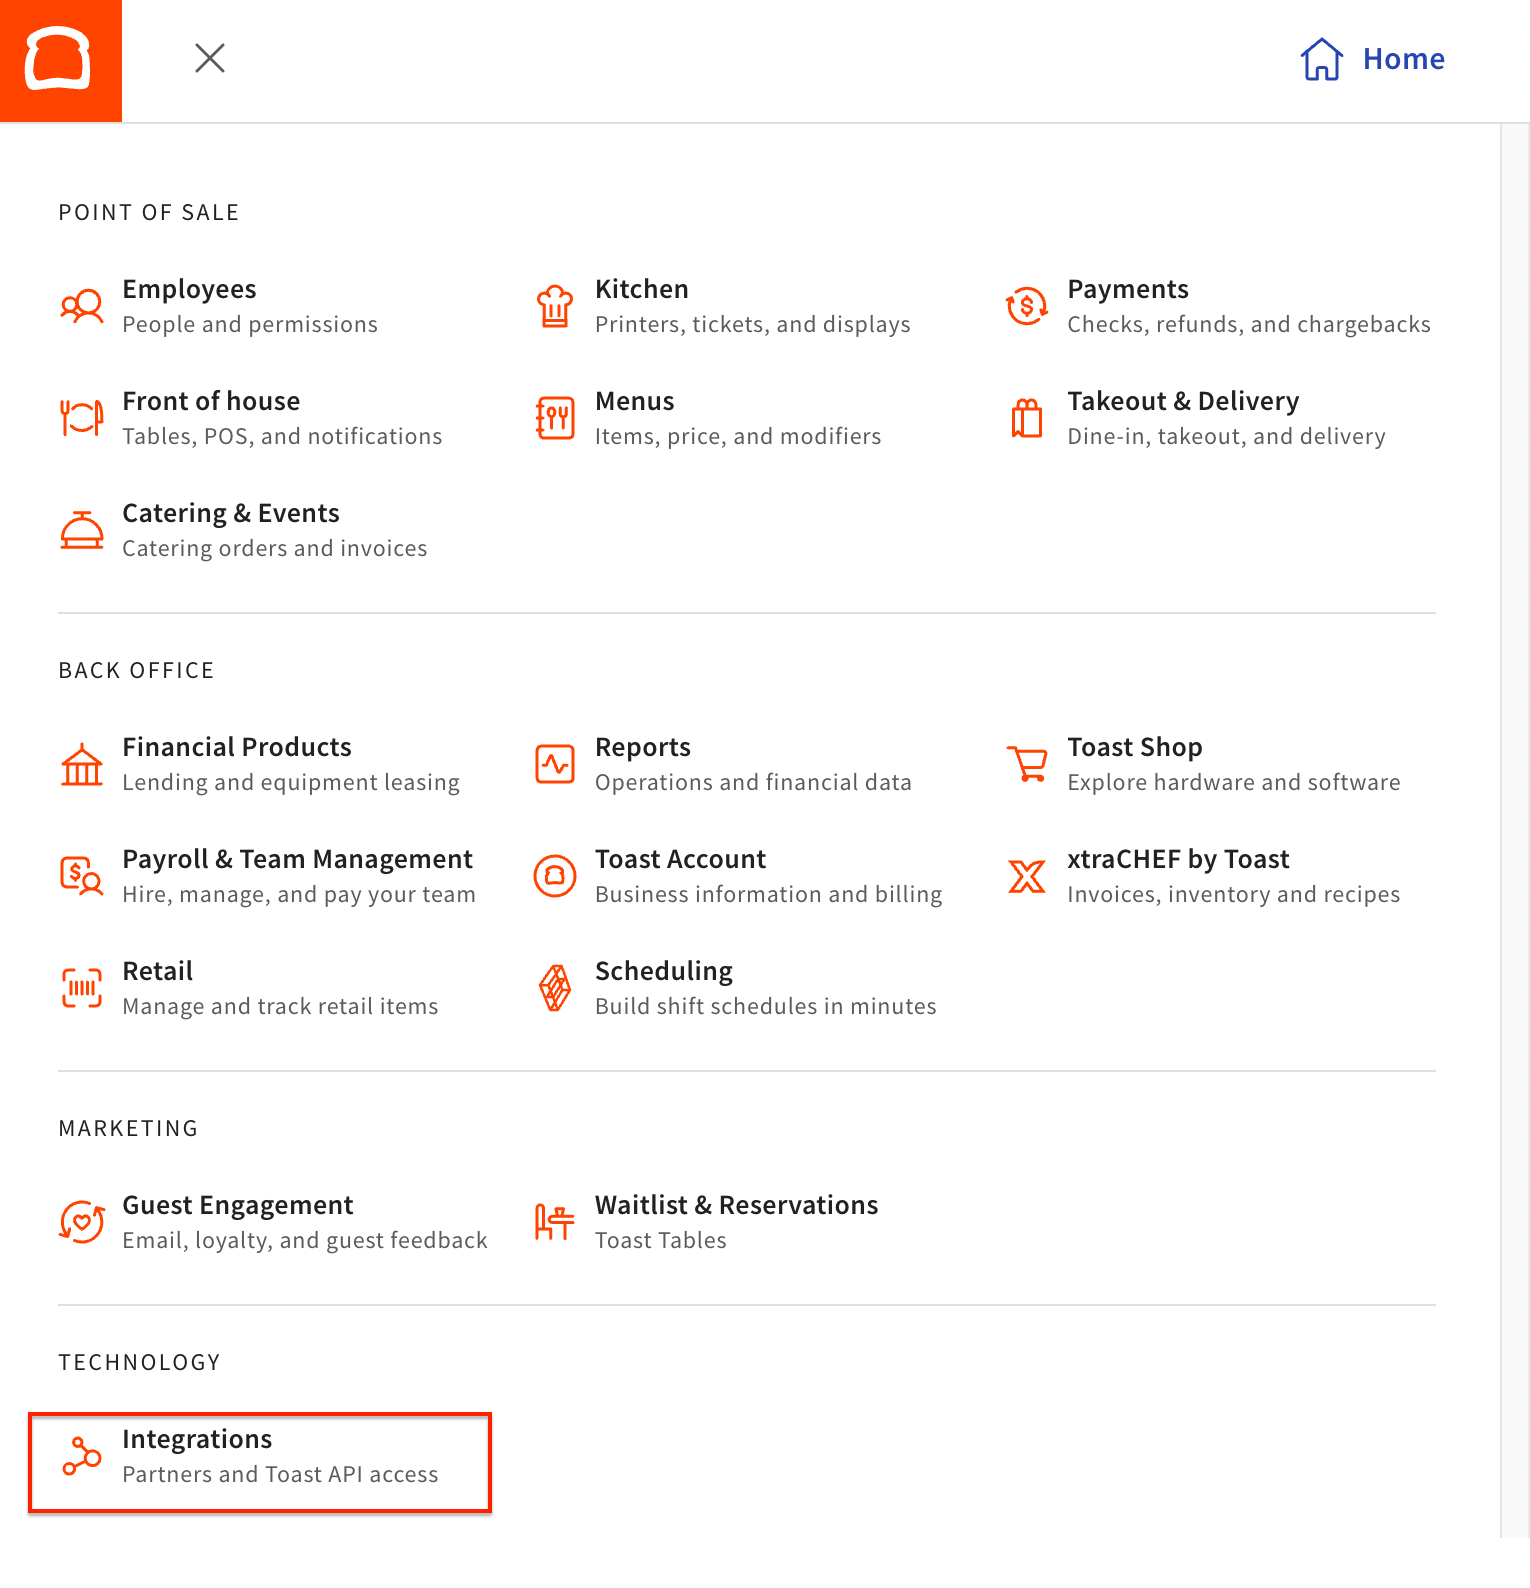
Task: Open Payroll & Team Management
Action: (297, 859)
